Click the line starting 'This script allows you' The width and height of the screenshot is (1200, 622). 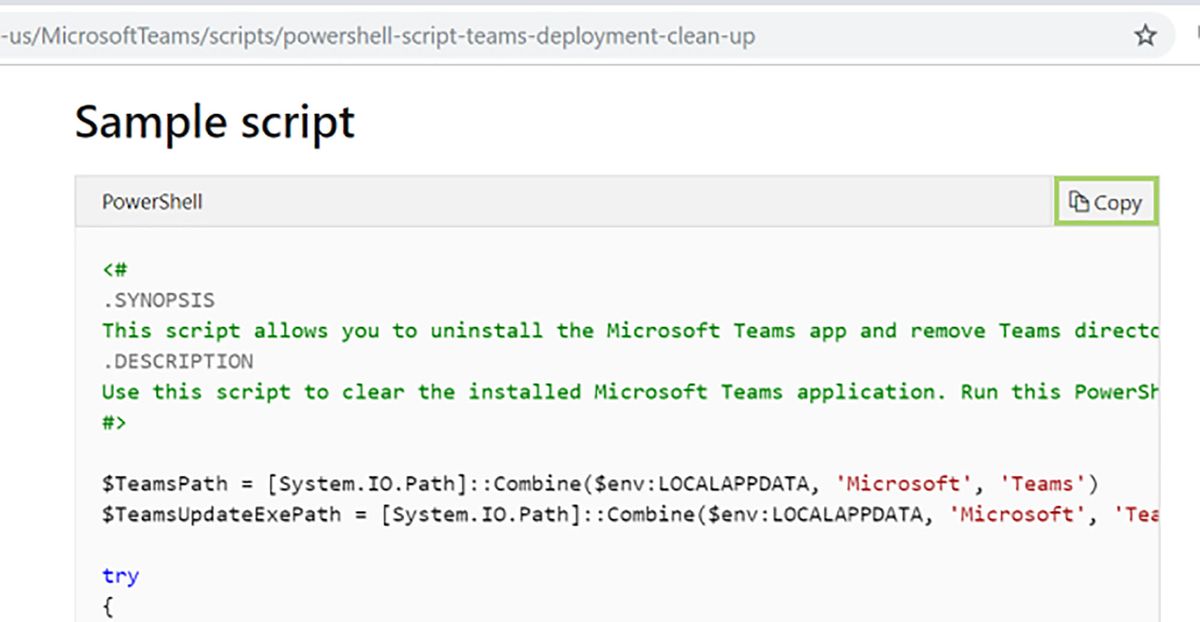point(630,331)
